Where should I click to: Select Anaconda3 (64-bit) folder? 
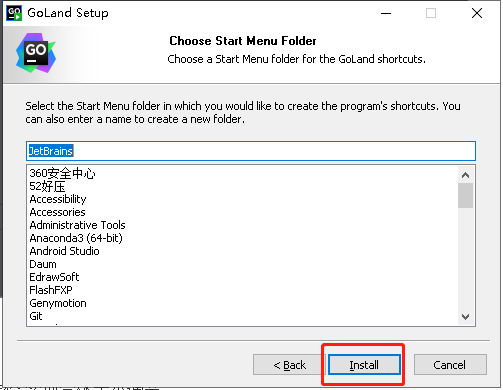point(76,238)
